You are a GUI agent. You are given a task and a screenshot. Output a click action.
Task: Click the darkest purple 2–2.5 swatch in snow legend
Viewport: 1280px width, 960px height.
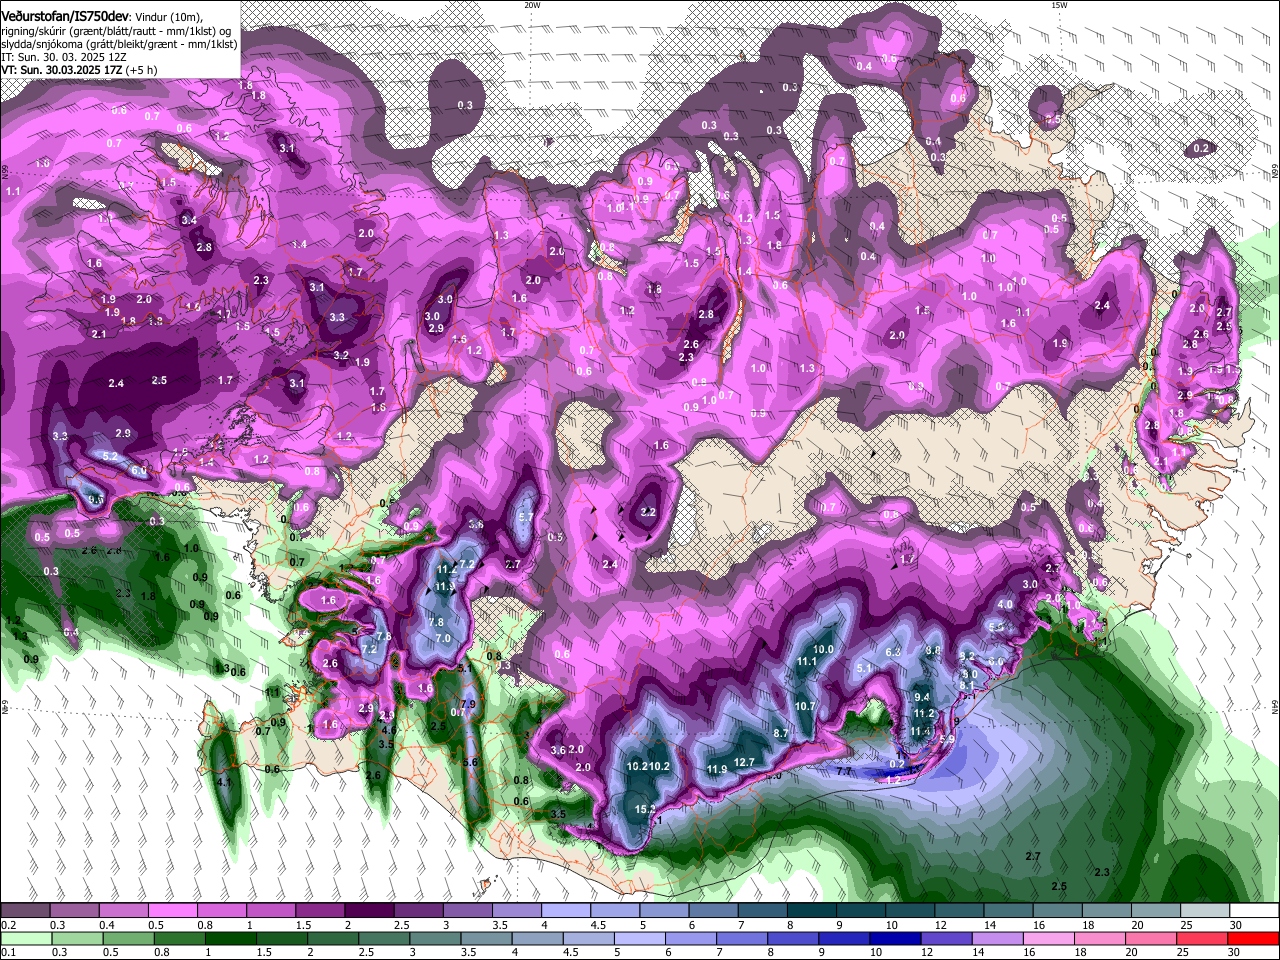[368, 911]
